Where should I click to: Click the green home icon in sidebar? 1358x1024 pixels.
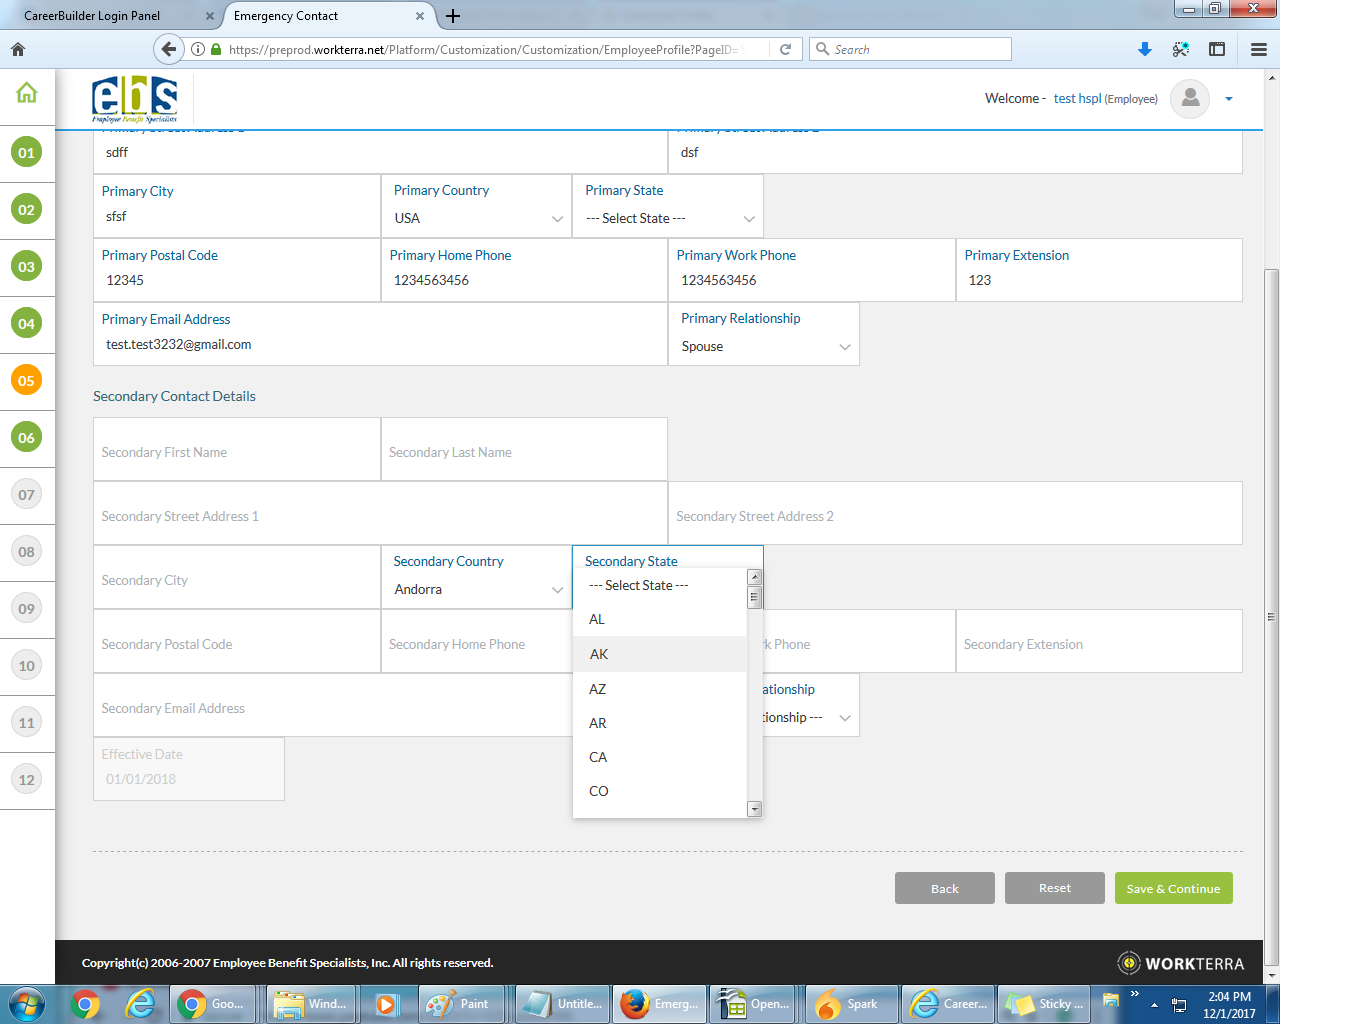[x=27, y=93]
